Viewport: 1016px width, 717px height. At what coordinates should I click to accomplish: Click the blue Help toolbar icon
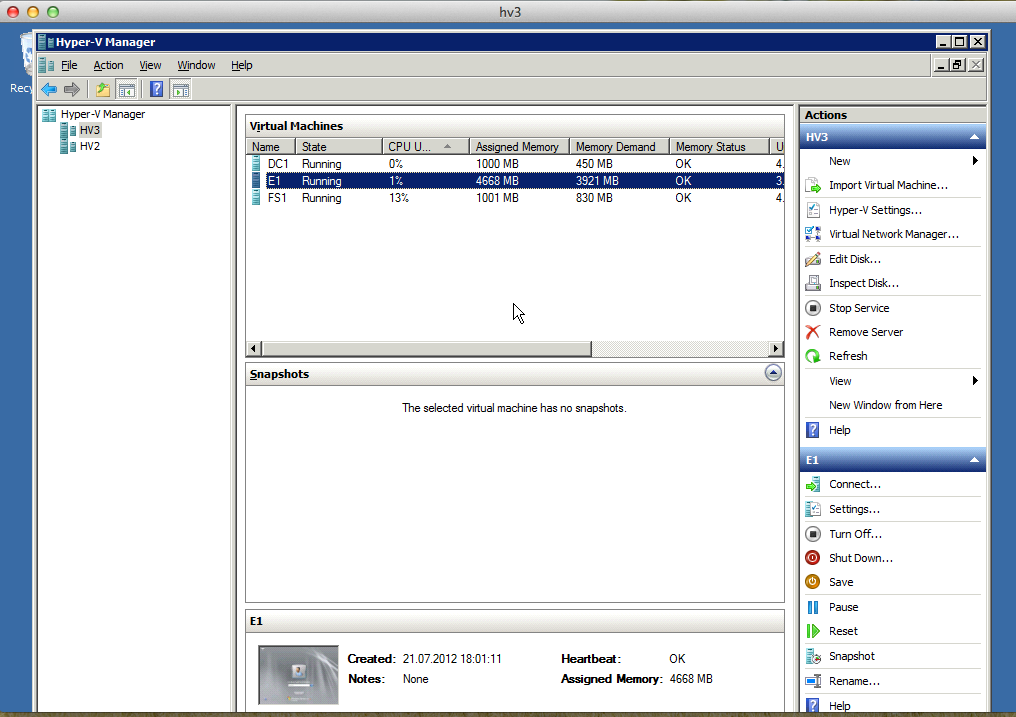click(x=156, y=89)
